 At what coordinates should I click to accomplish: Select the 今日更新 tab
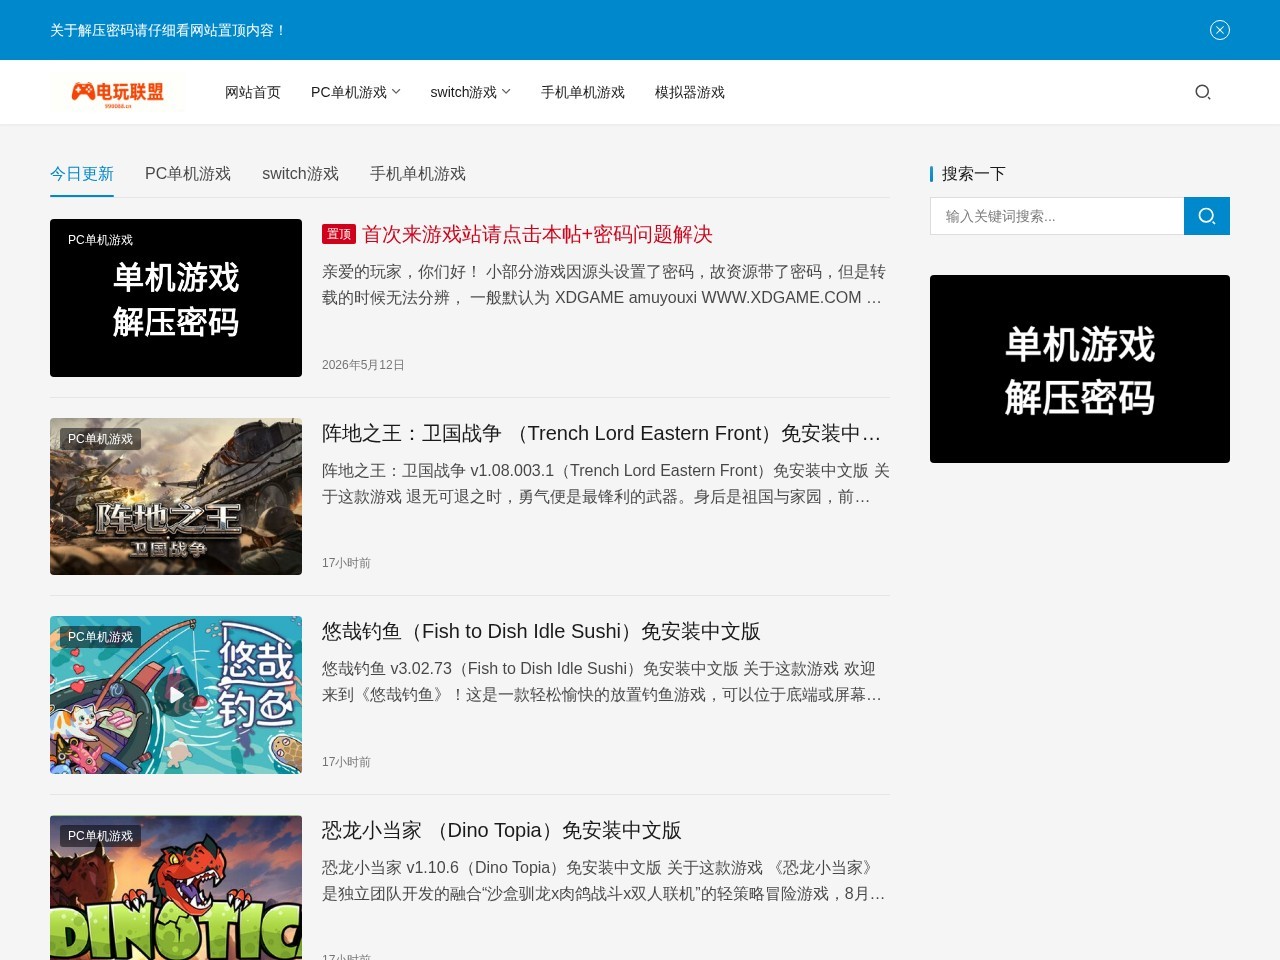click(x=82, y=174)
